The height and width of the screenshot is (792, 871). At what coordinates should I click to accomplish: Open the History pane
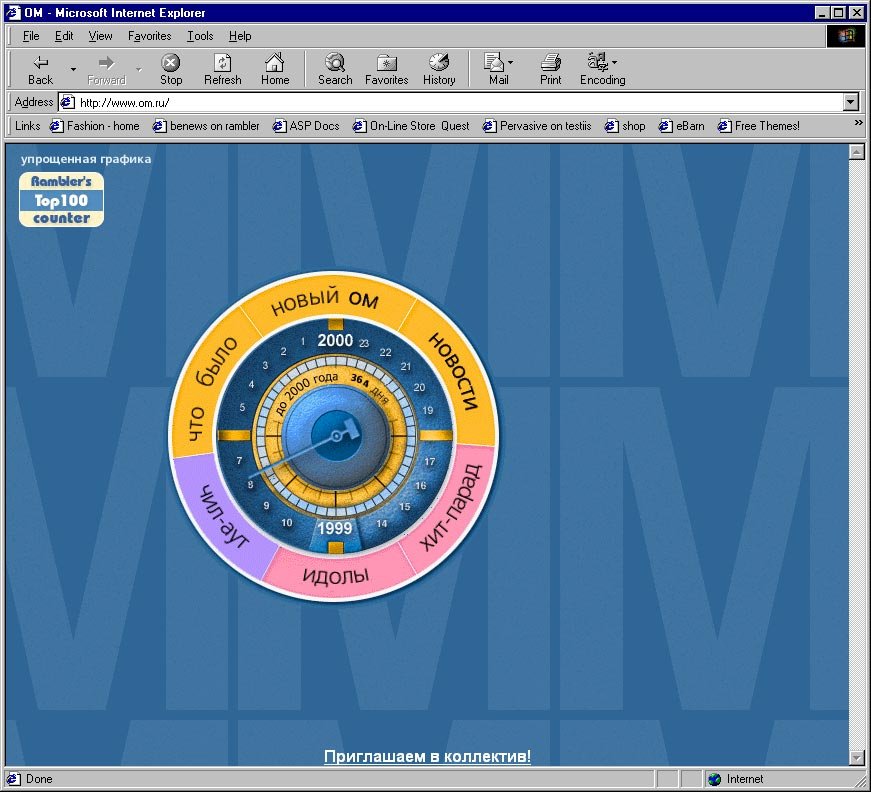click(x=439, y=69)
